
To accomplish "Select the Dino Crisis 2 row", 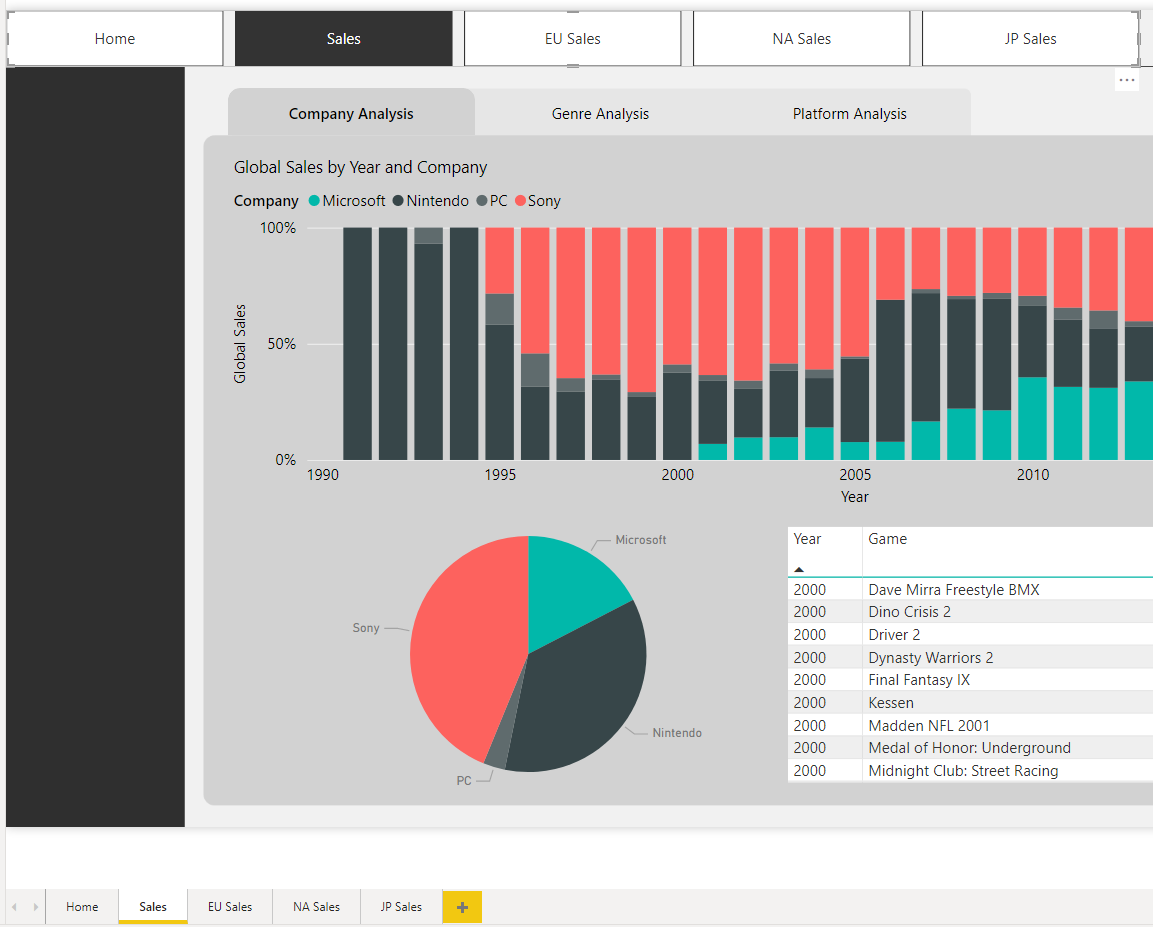I will coord(970,612).
